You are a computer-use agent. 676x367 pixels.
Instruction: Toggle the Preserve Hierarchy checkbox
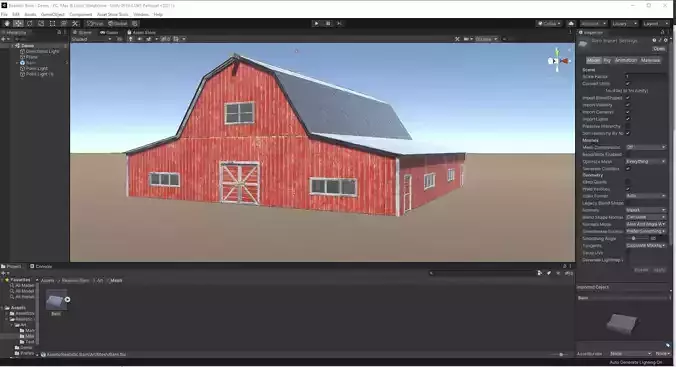point(628,126)
